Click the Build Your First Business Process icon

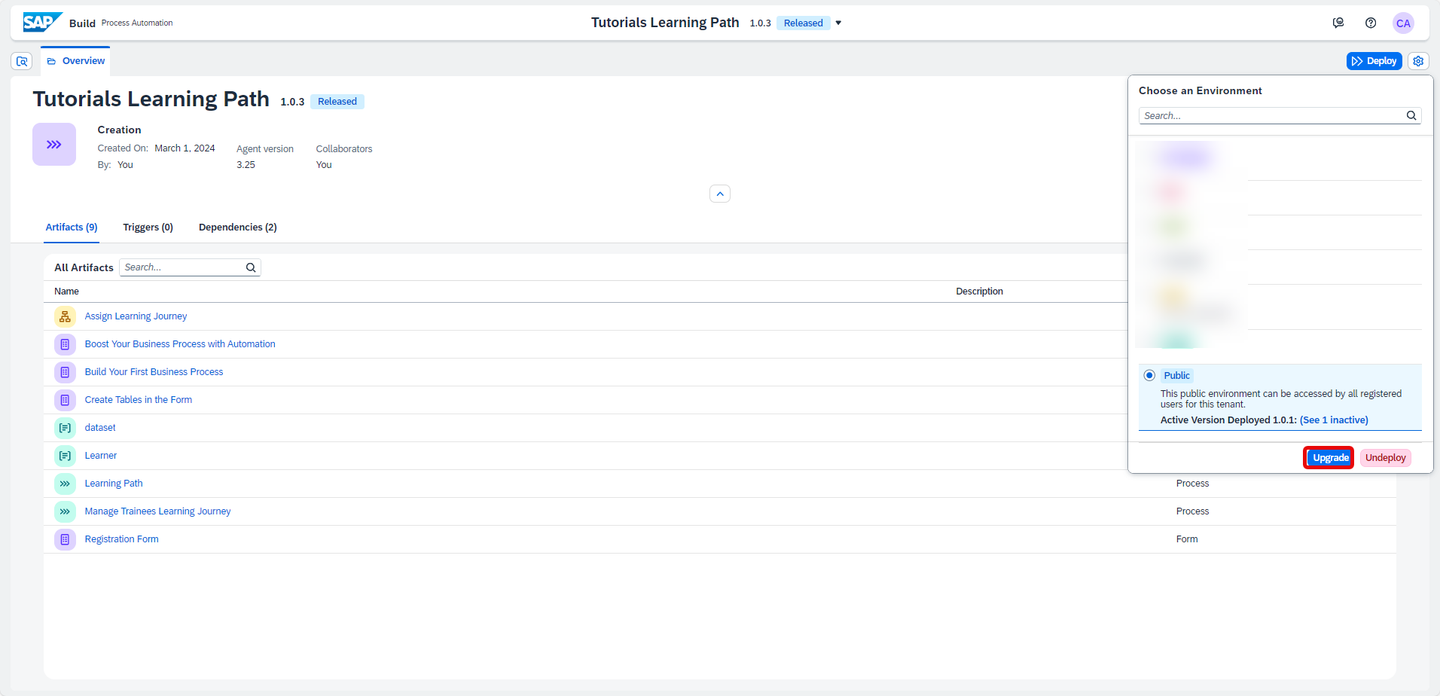[65, 372]
